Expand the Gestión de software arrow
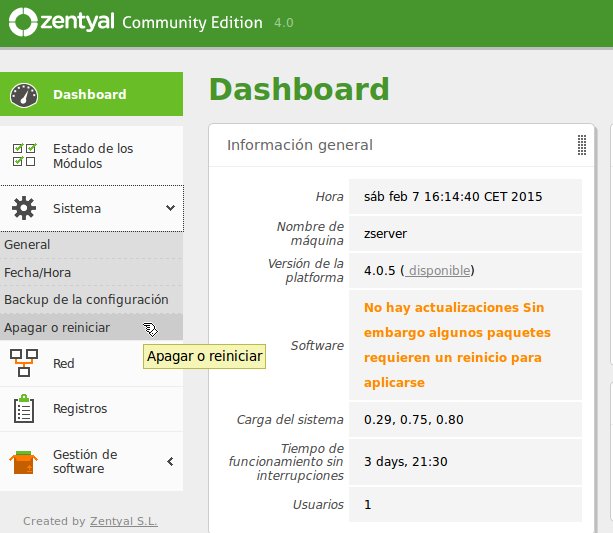 click(x=170, y=462)
